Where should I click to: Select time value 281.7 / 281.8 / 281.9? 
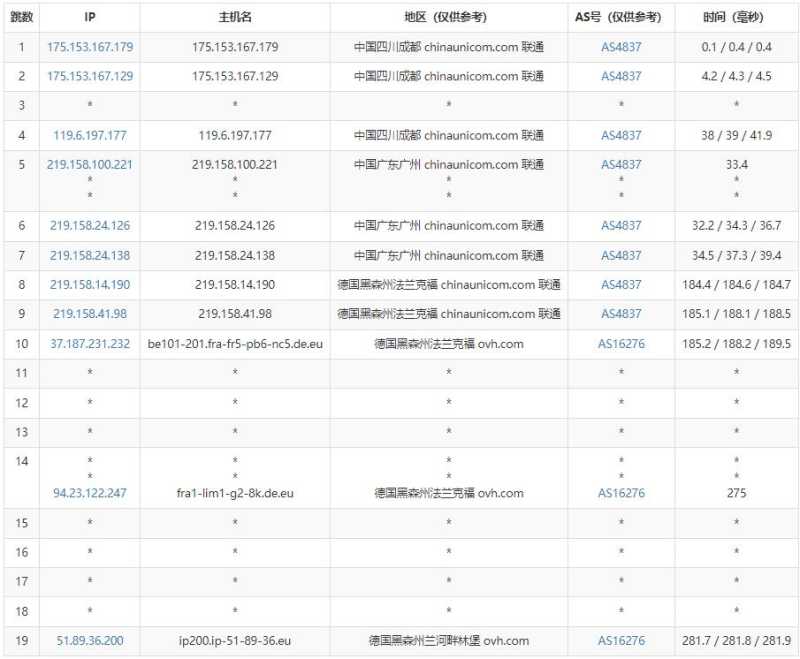736,641
